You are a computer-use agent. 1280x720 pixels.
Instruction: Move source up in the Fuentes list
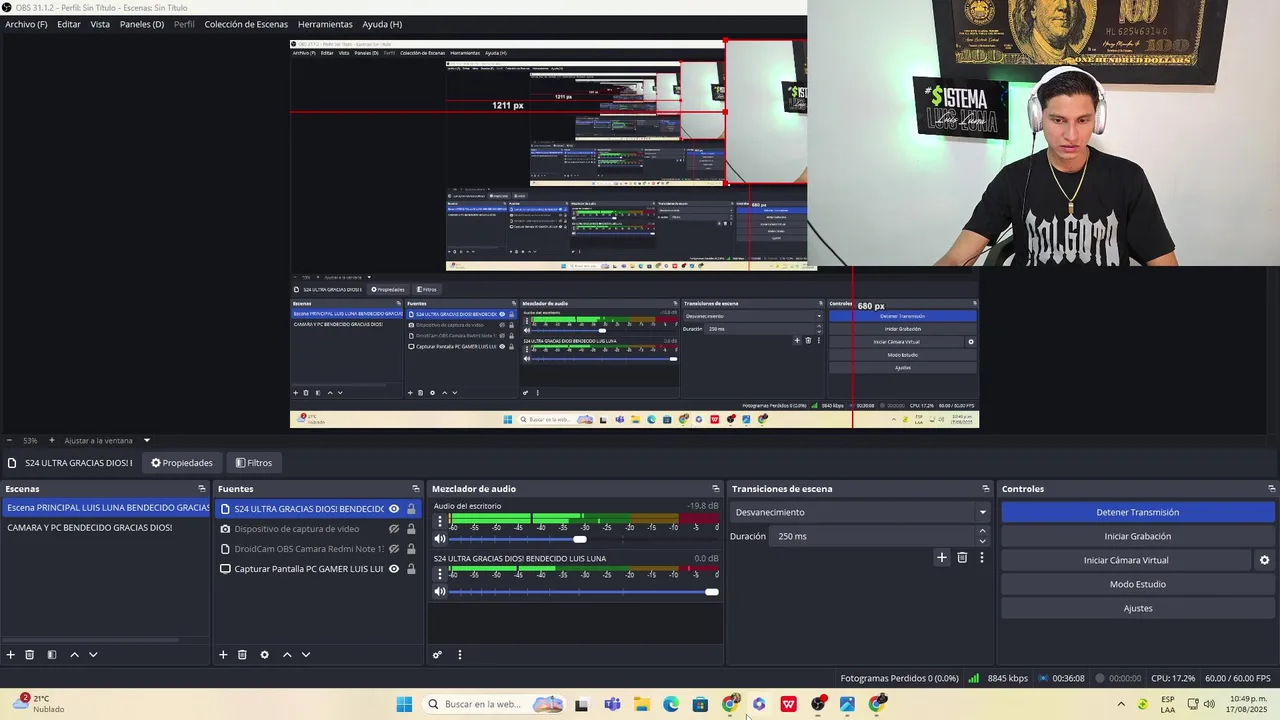287,655
